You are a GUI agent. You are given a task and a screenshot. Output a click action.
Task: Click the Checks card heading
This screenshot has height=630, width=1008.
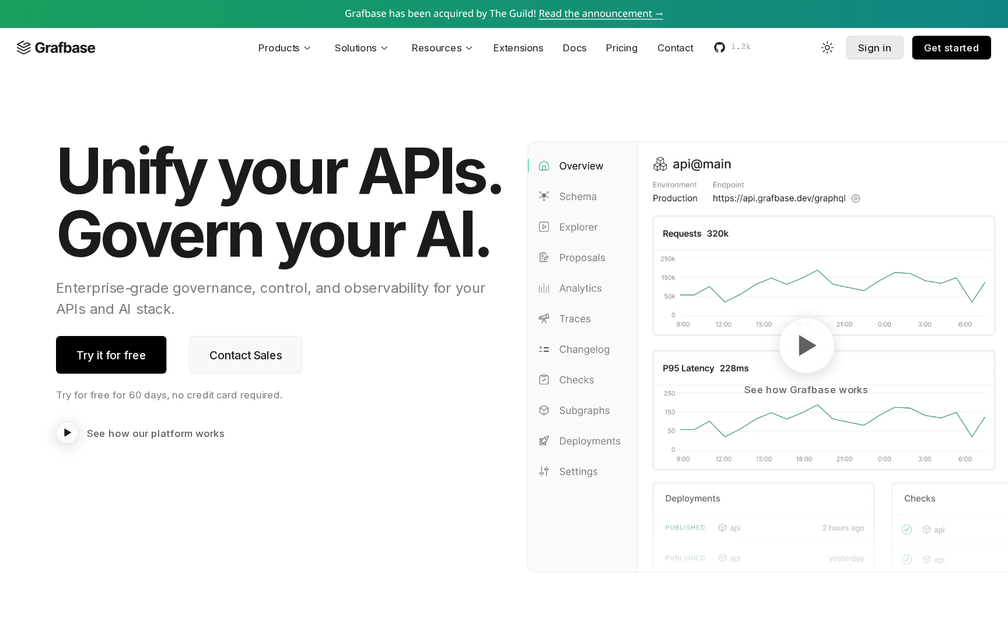919,498
